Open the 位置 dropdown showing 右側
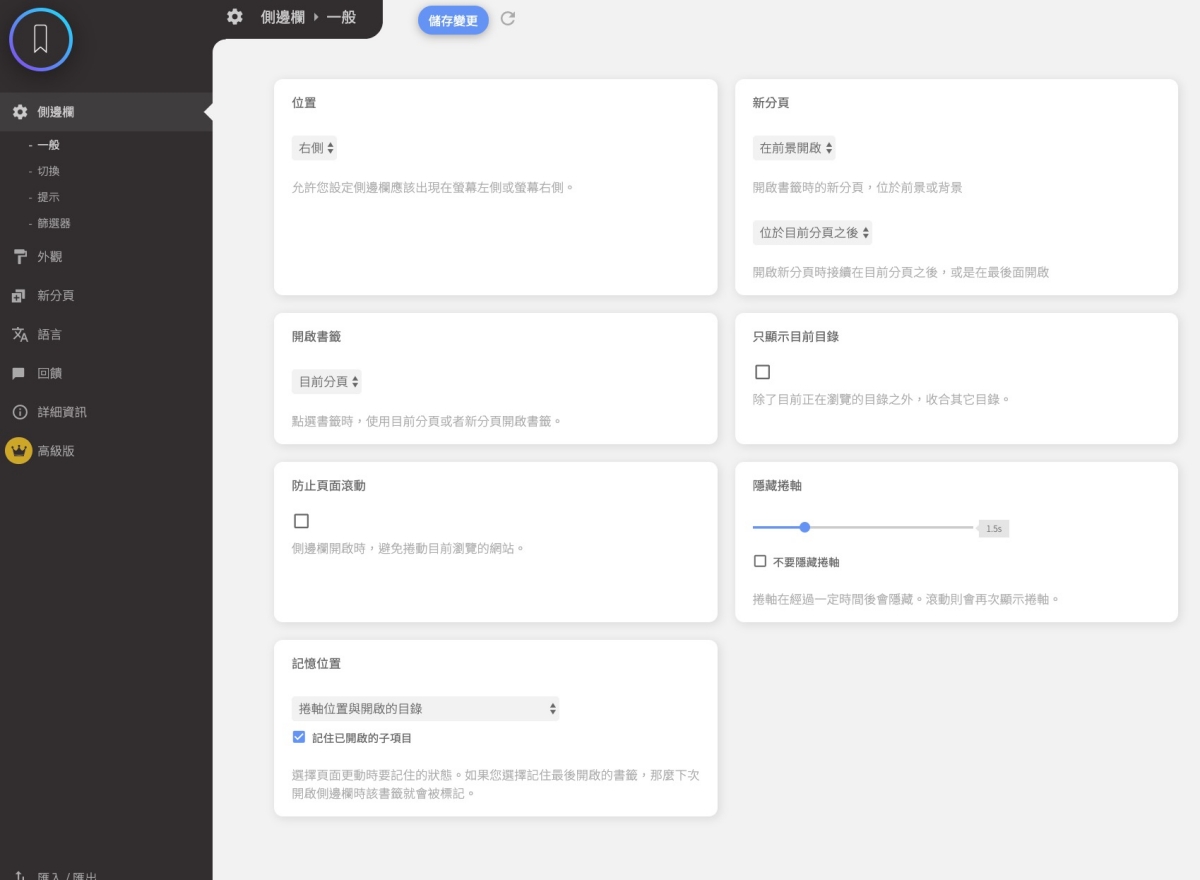The image size is (1200, 880). click(x=315, y=148)
